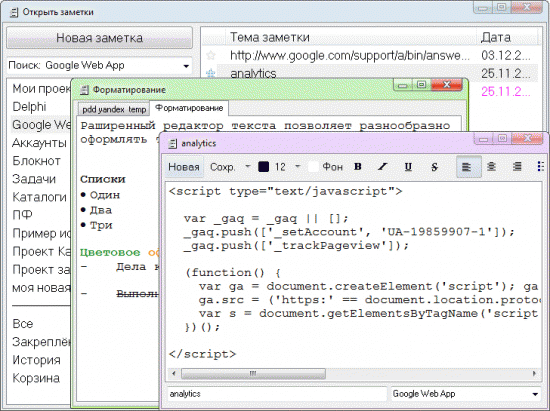Select the моя новая folder
Image resolution: width=550 pixels, height=411 pixels.
coord(41,288)
